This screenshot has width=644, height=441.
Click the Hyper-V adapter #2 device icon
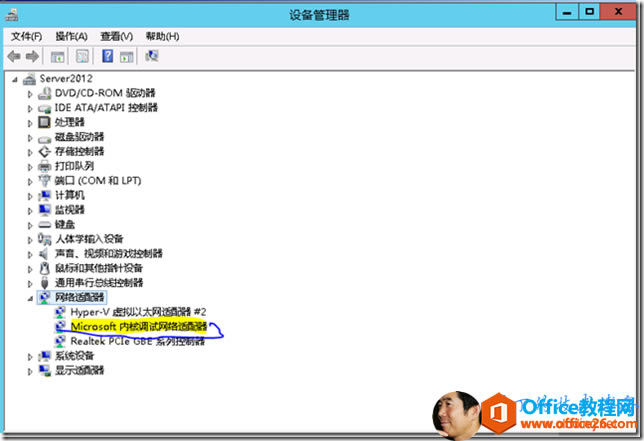click(x=60, y=312)
